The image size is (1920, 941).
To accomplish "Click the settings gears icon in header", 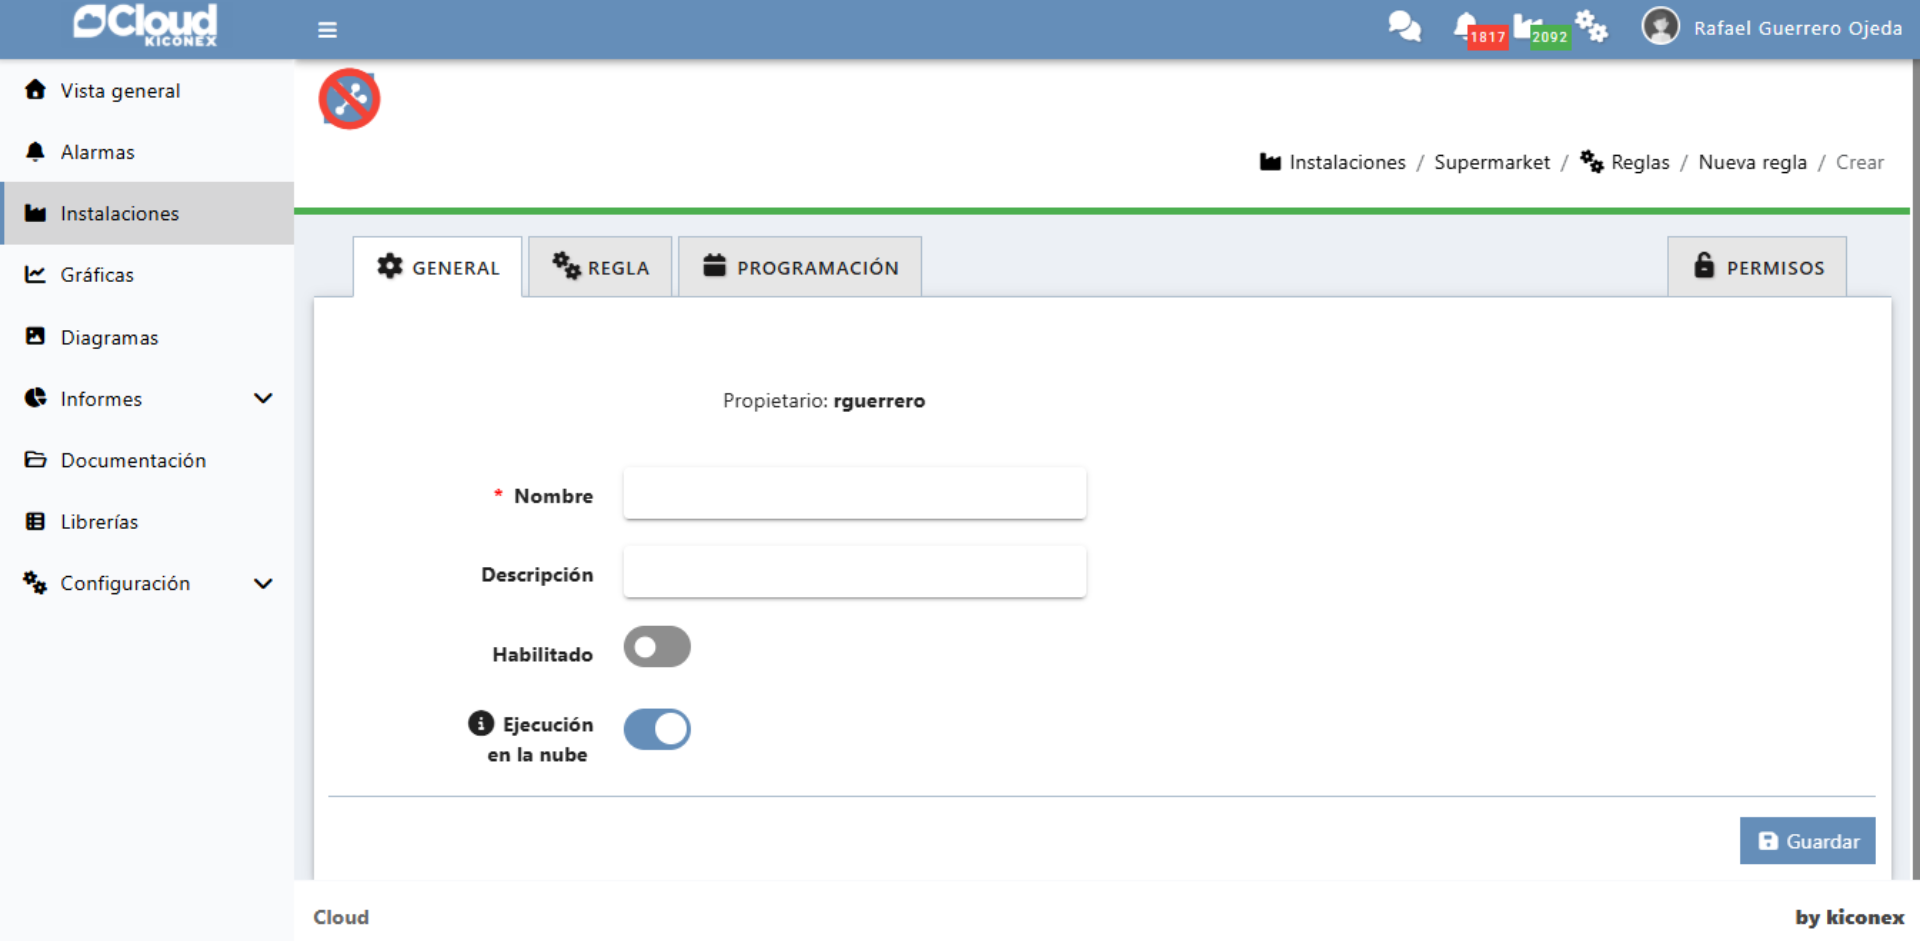I will [1591, 27].
